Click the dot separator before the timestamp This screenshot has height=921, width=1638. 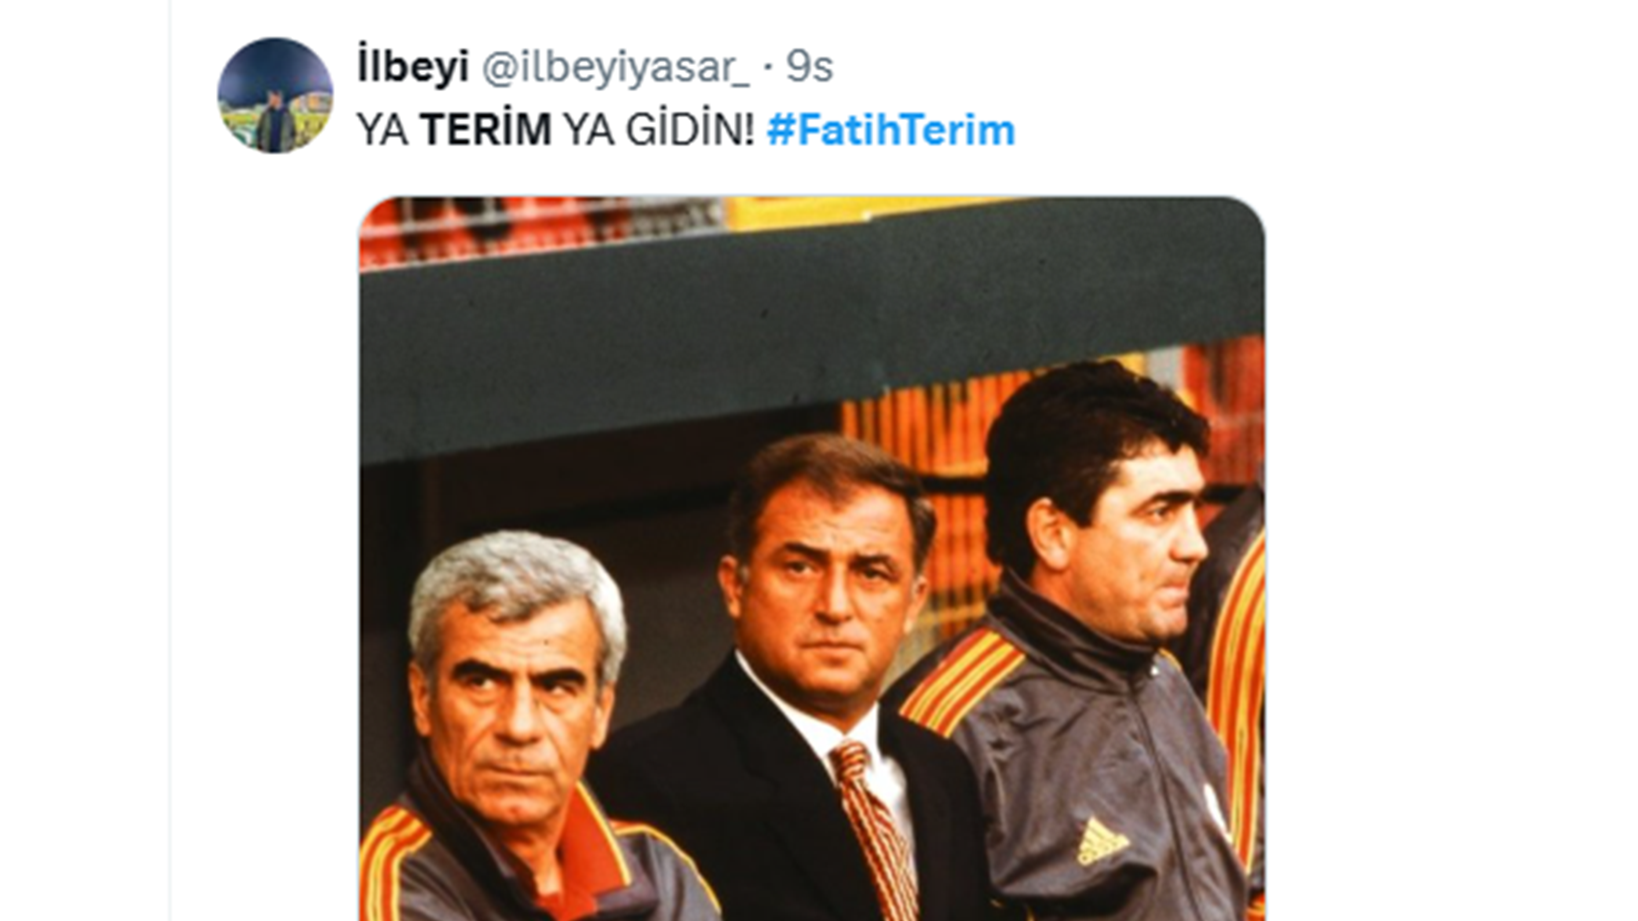point(768,68)
